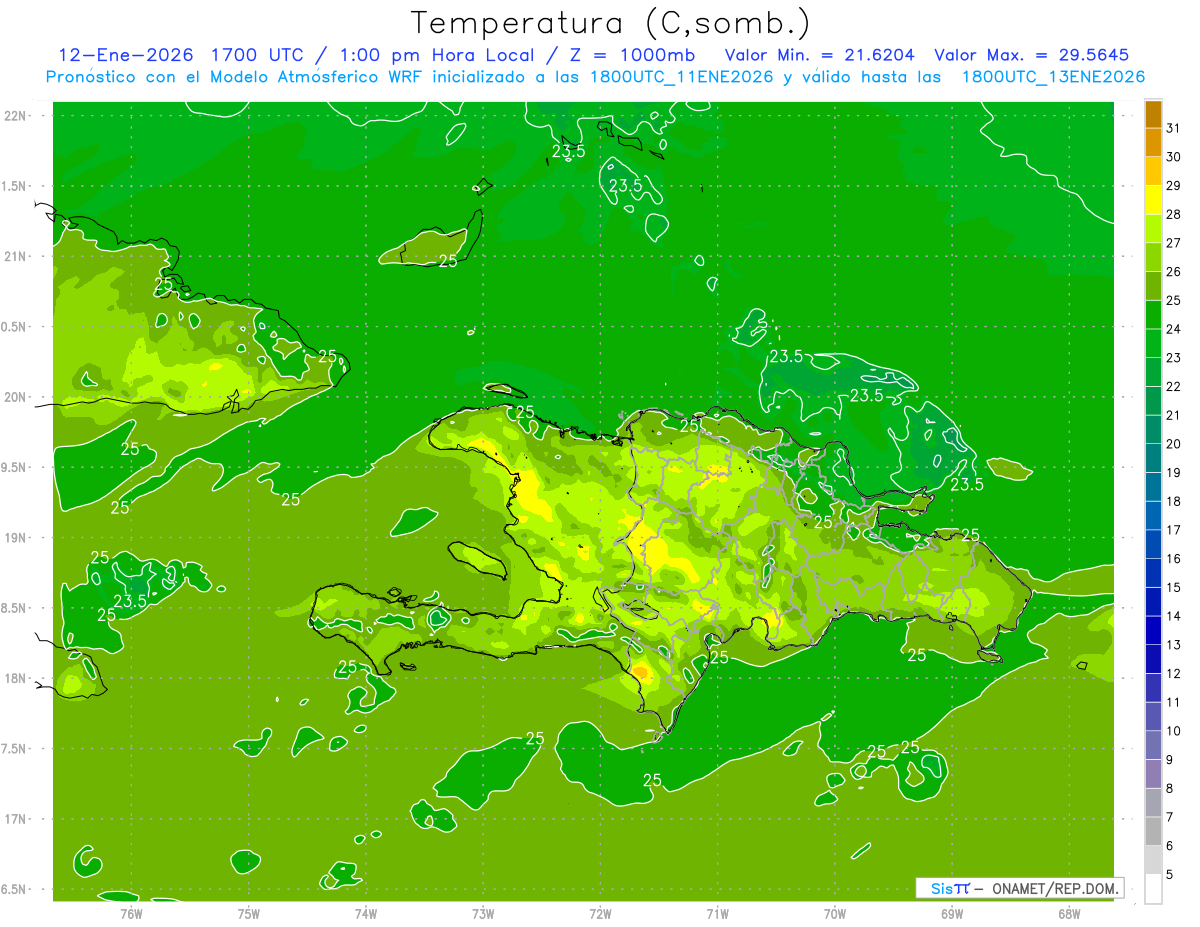Click the 76W longitude axis label
Viewport: 1200px width, 927px height.
point(131,913)
